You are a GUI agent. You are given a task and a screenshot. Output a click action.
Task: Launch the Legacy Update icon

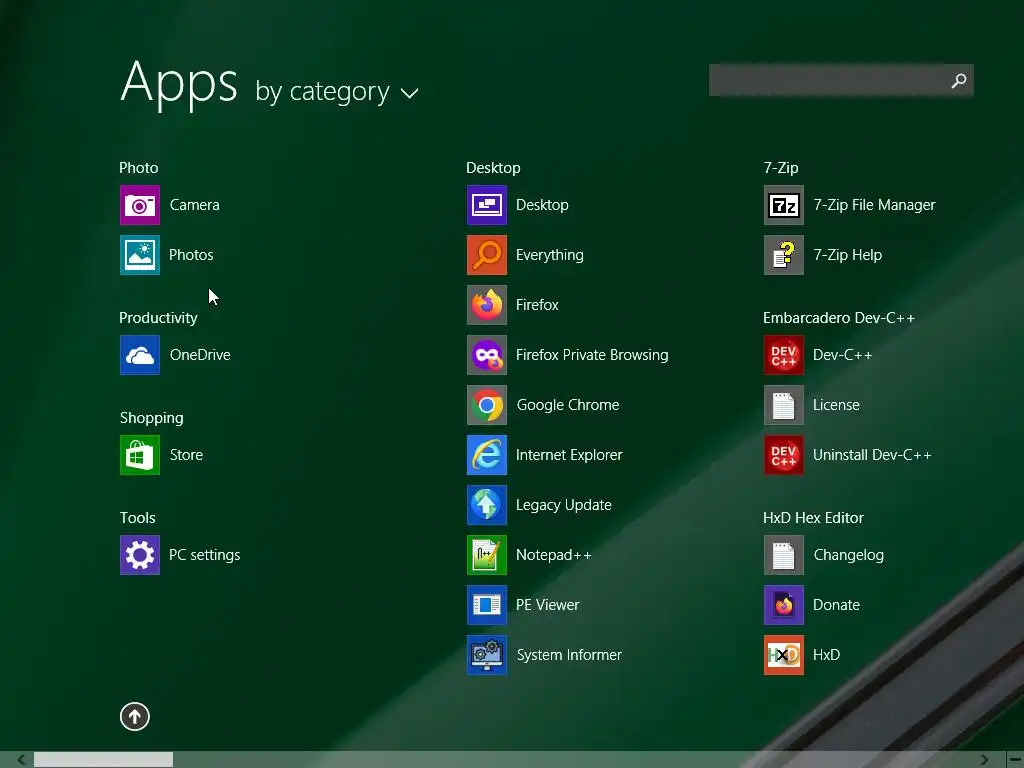487,505
